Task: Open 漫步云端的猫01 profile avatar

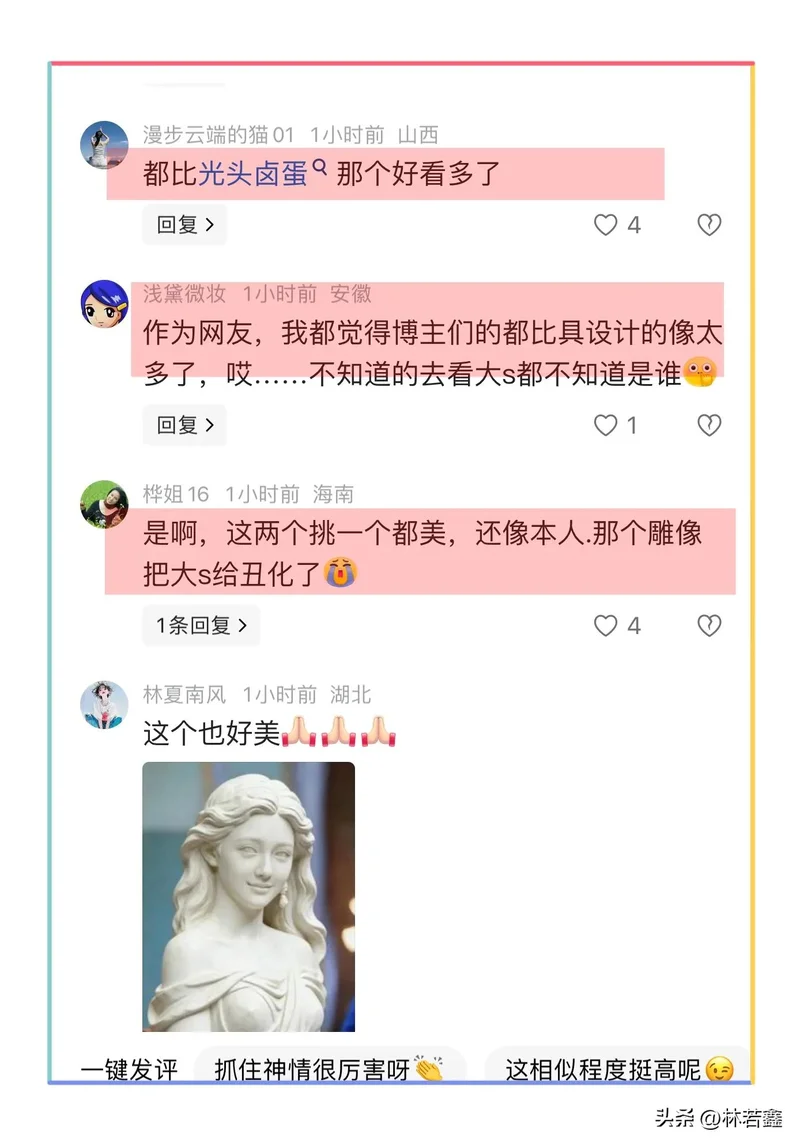Action: coord(104,145)
